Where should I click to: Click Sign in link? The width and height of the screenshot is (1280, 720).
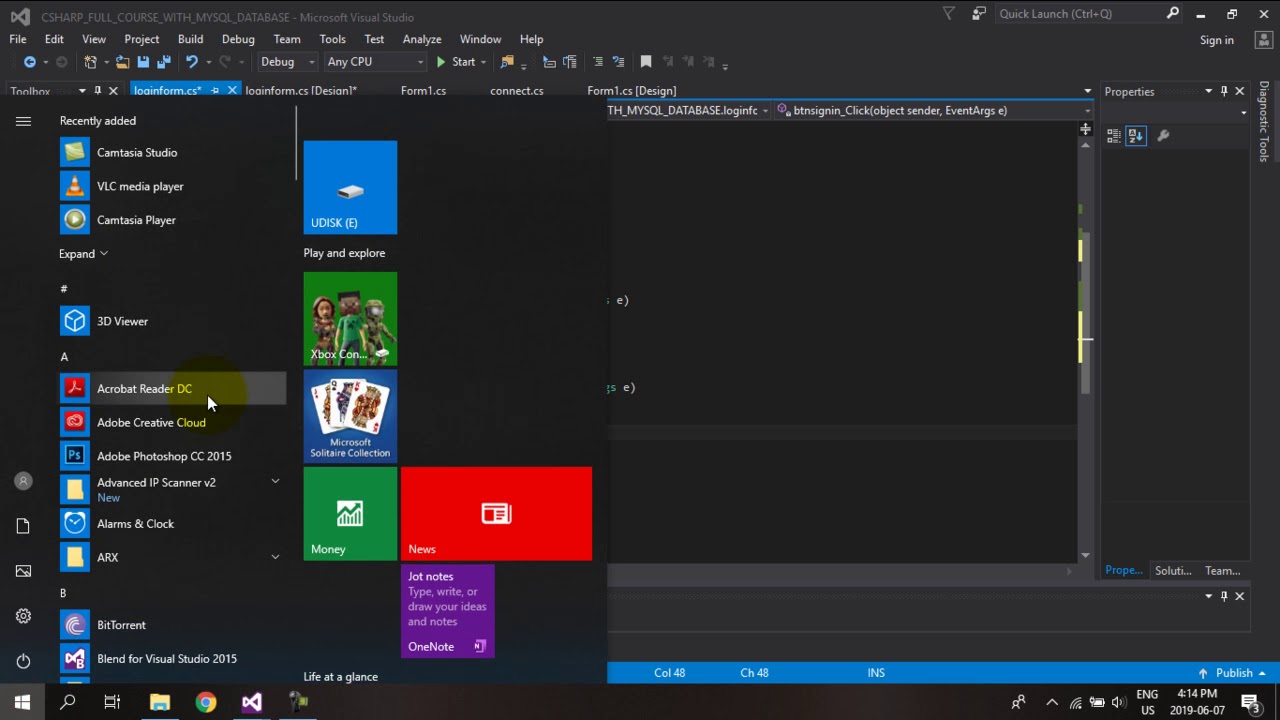1217,40
